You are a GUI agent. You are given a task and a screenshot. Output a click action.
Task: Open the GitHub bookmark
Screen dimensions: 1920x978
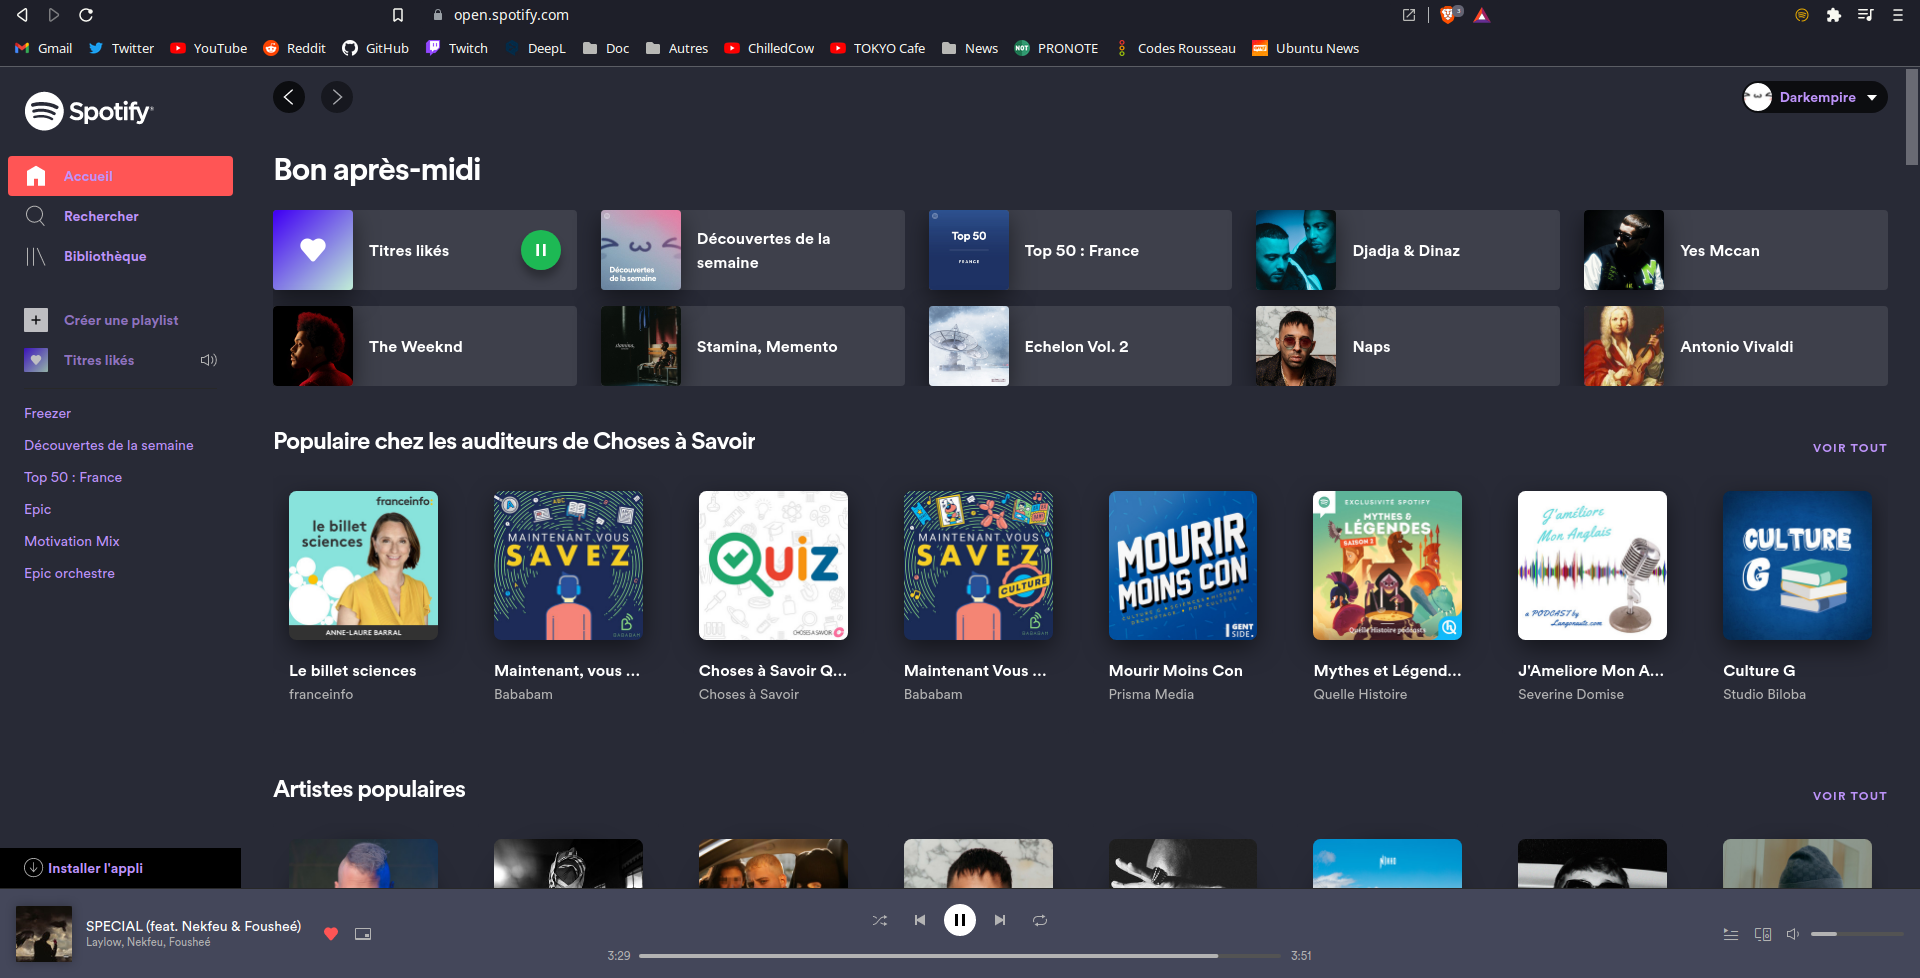375,48
